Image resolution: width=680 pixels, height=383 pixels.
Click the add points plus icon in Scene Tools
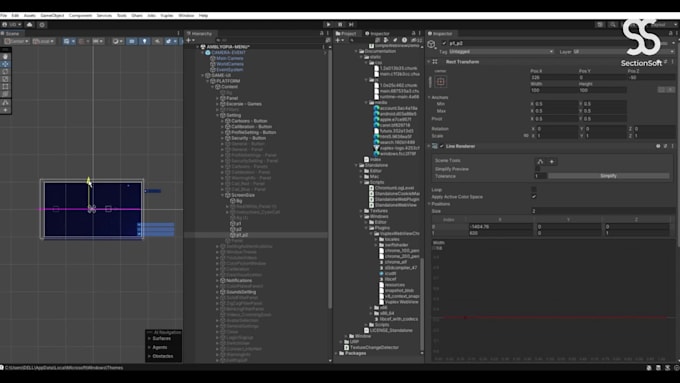552,161
